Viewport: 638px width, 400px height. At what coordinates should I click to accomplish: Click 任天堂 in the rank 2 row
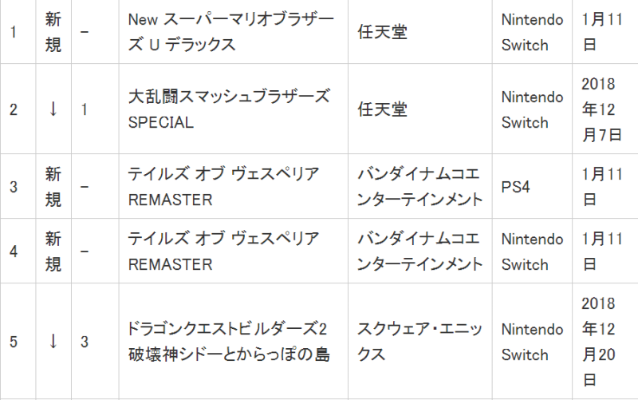[x=378, y=109]
